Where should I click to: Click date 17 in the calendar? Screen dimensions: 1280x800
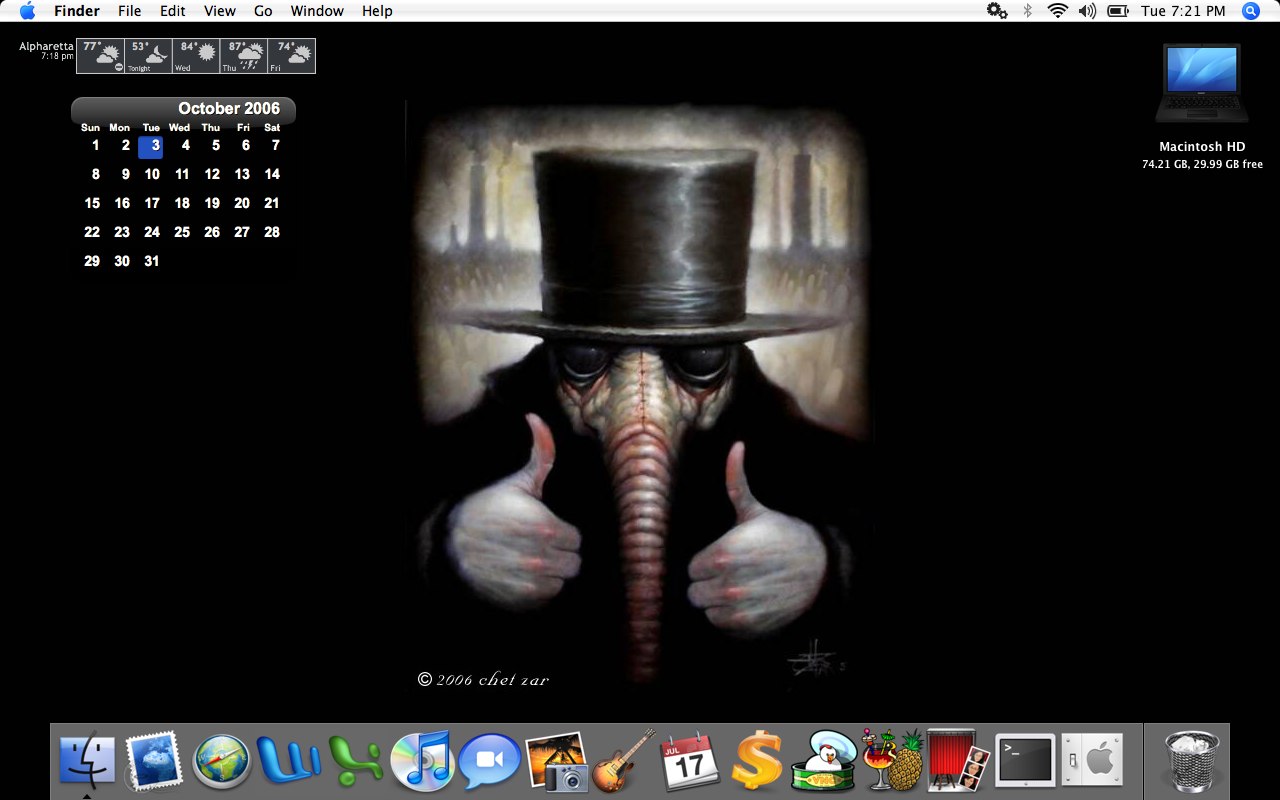(x=152, y=203)
